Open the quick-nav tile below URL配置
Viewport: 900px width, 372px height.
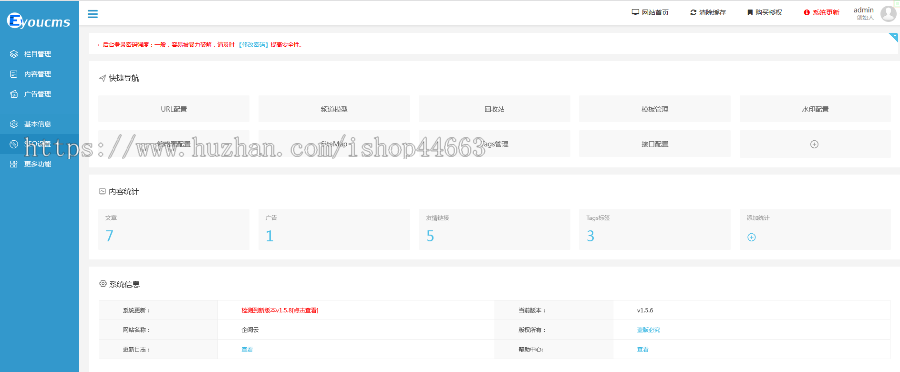tap(173, 144)
